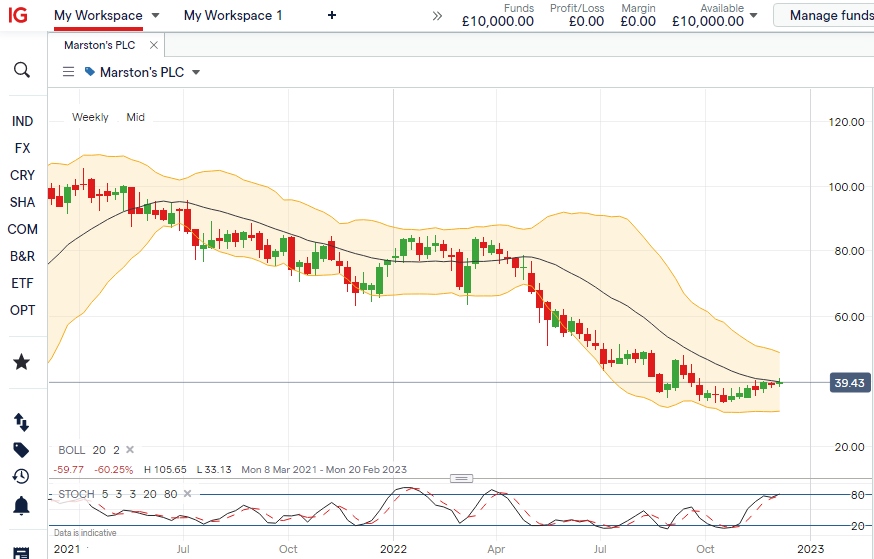Open alerts using the bell icon

tap(22, 503)
